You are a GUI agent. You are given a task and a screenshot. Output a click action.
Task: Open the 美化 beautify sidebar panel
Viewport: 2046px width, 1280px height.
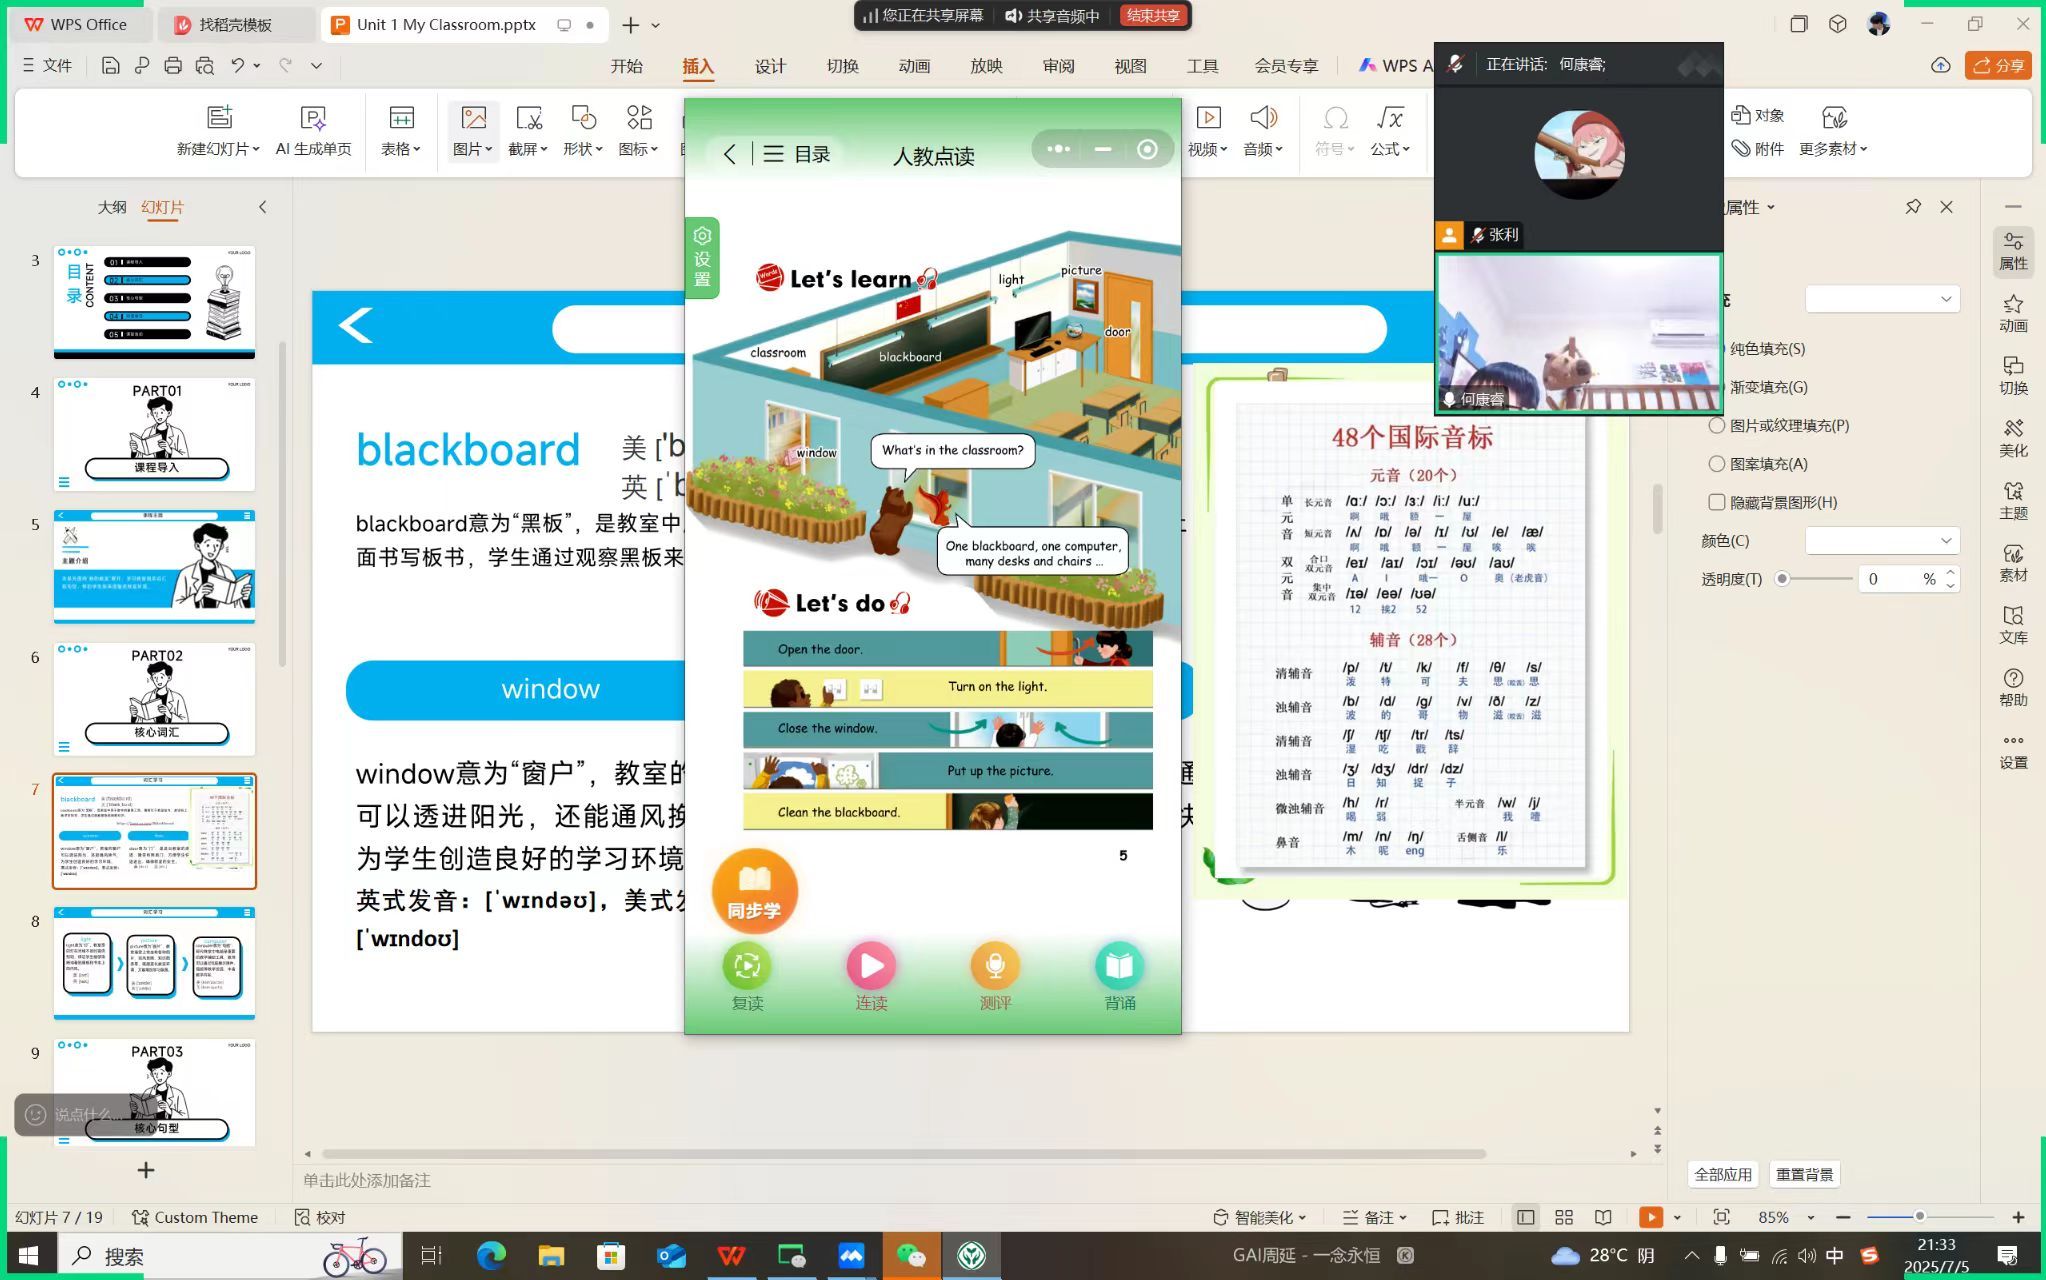pyautogui.click(x=2012, y=438)
